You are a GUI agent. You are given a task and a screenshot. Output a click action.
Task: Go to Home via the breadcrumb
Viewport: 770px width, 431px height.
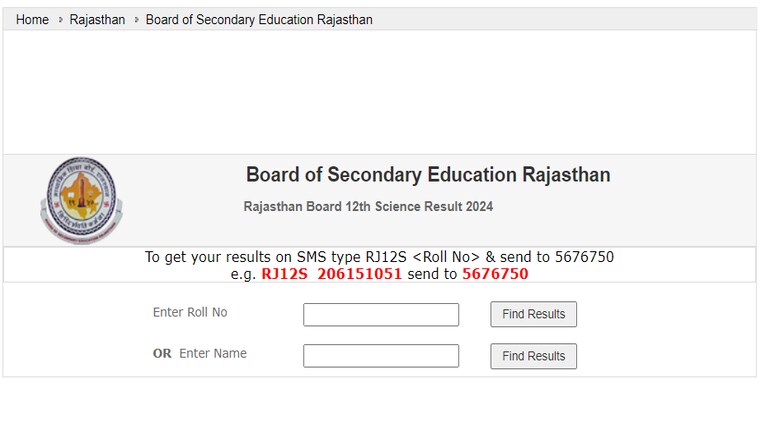tap(32, 20)
